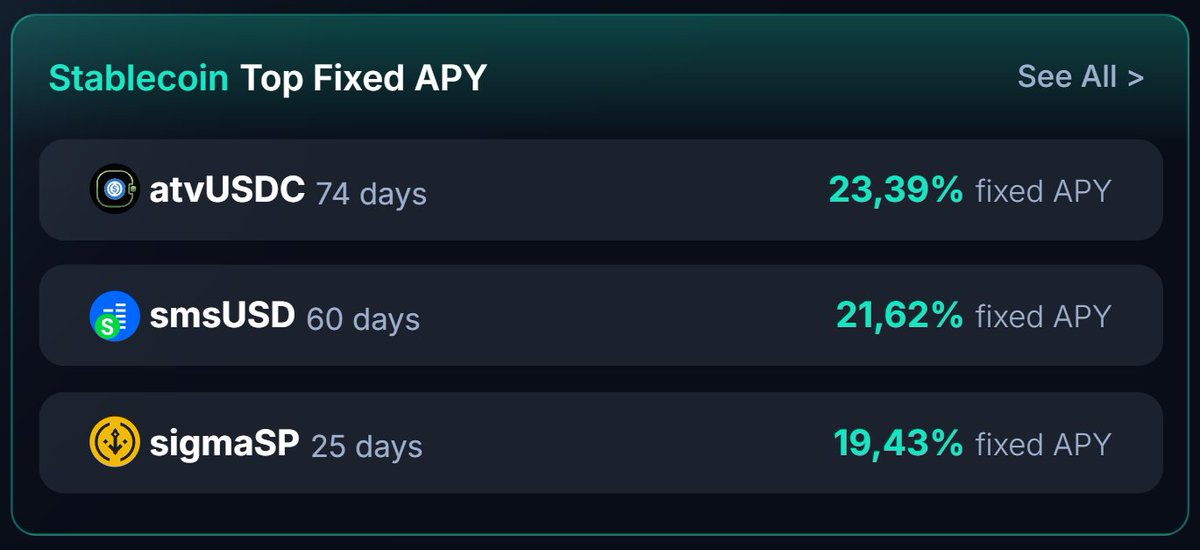Select the smsUSD token name

point(222,316)
